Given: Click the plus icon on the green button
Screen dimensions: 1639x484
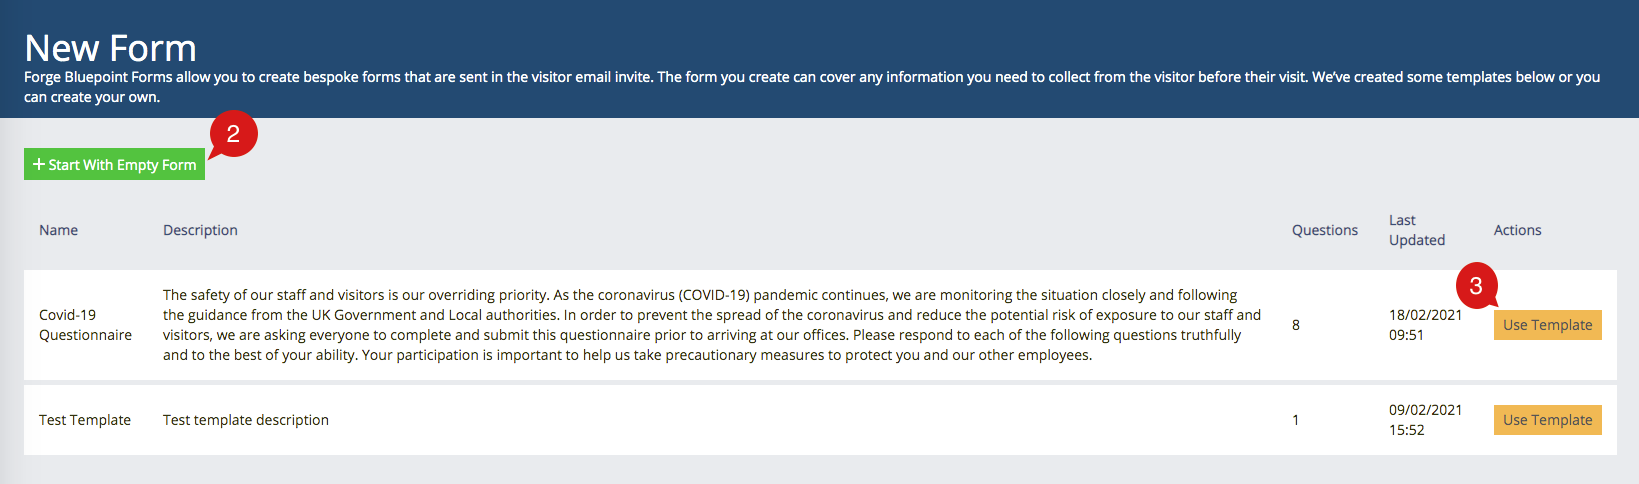Looking at the screenshot, I should (39, 164).
